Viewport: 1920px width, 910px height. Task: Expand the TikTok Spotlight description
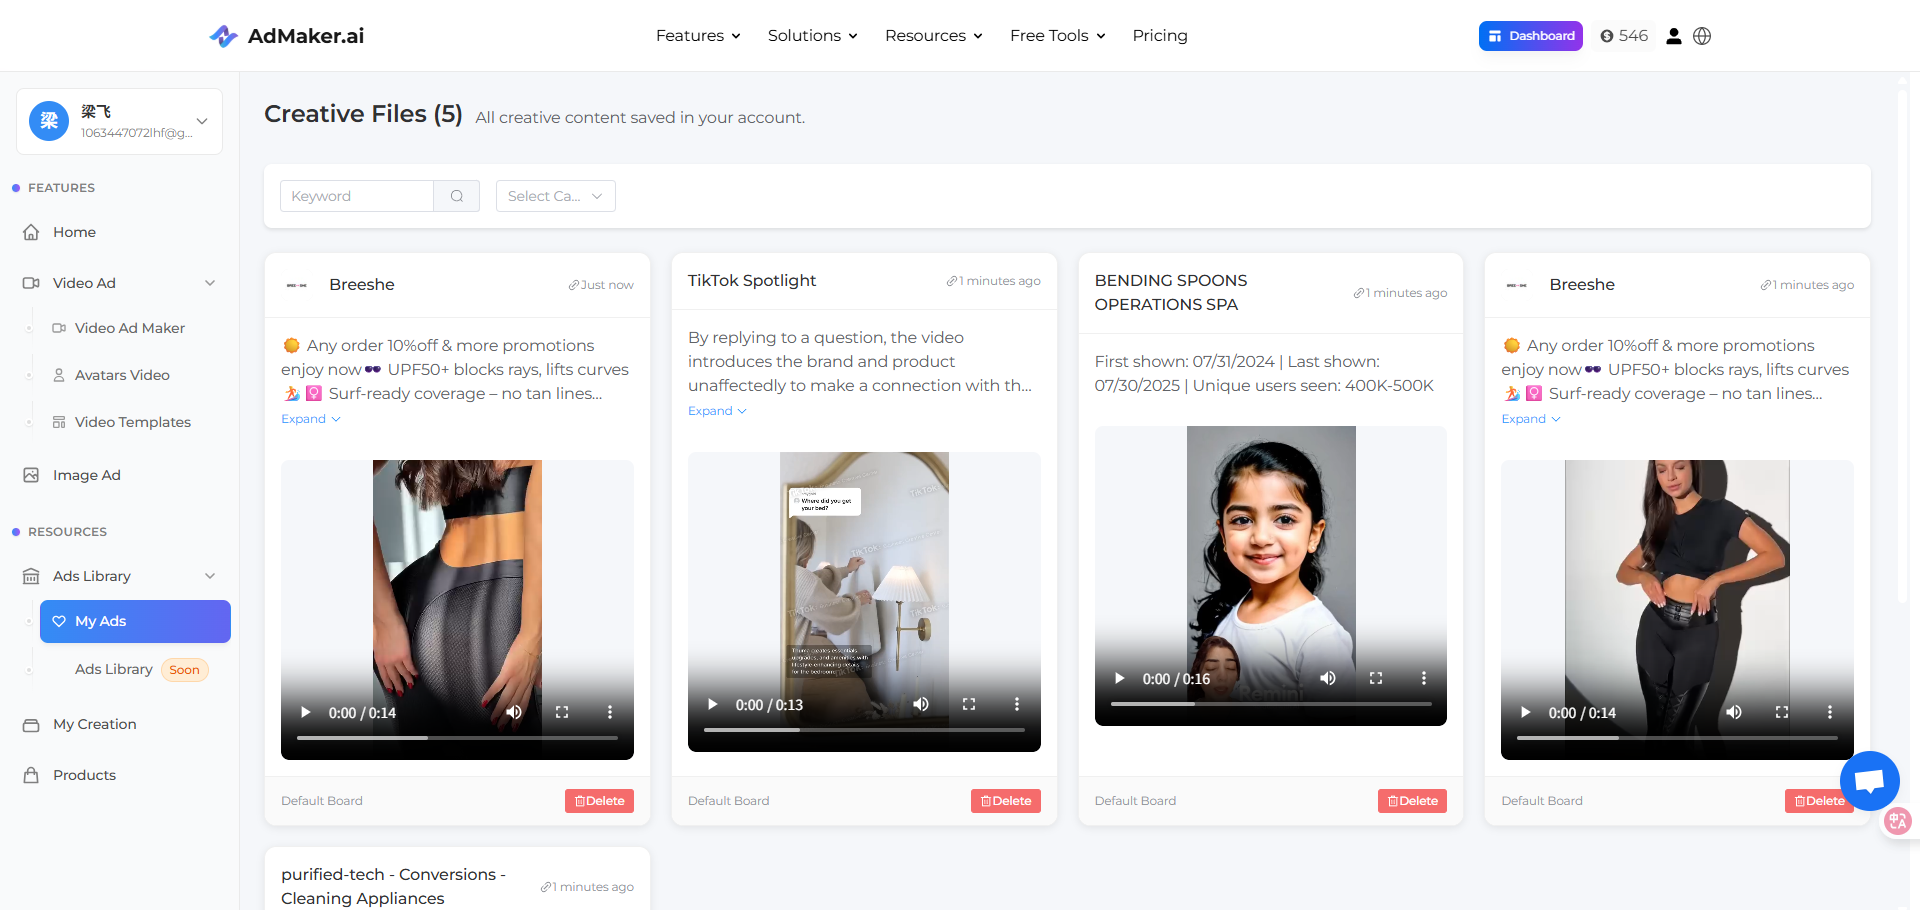point(718,411)
